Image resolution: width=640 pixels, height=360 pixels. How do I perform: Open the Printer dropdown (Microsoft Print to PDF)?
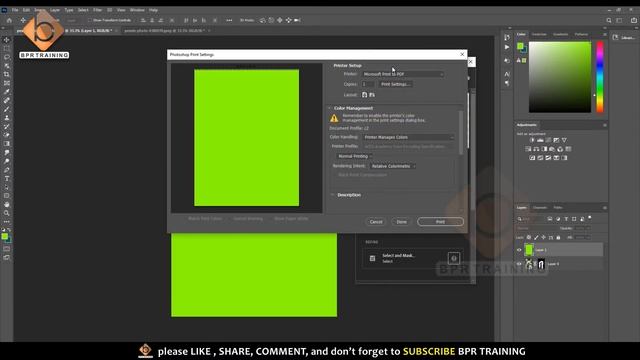coord(403,74)
